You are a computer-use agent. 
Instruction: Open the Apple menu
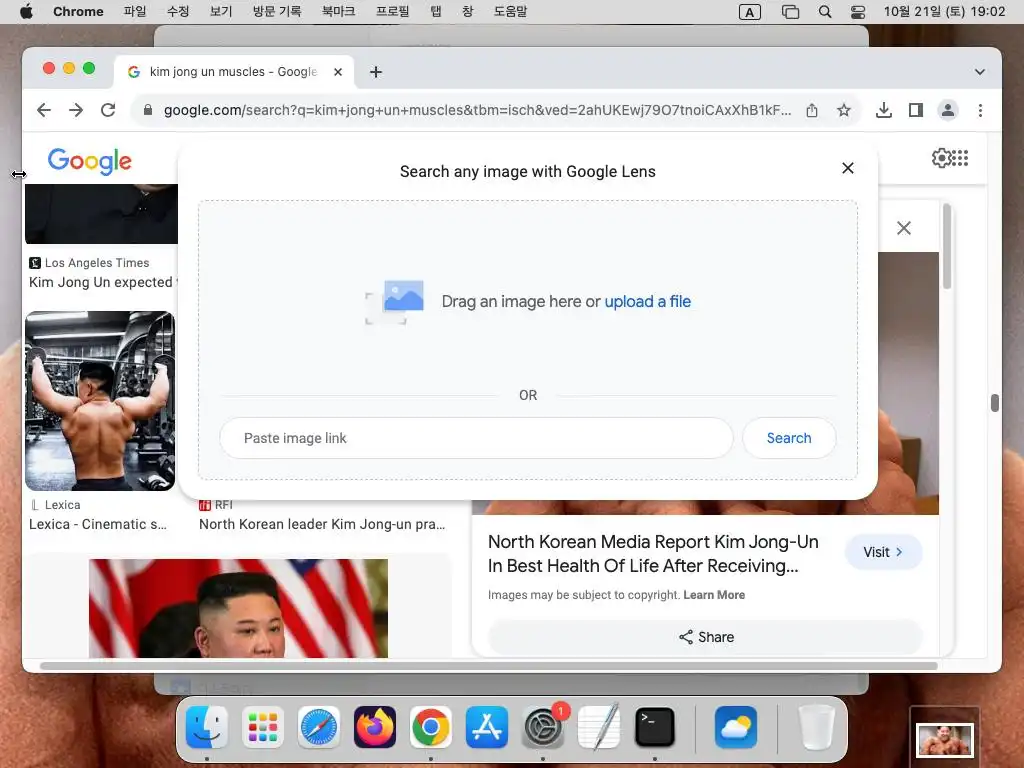[x=26, y=11]
